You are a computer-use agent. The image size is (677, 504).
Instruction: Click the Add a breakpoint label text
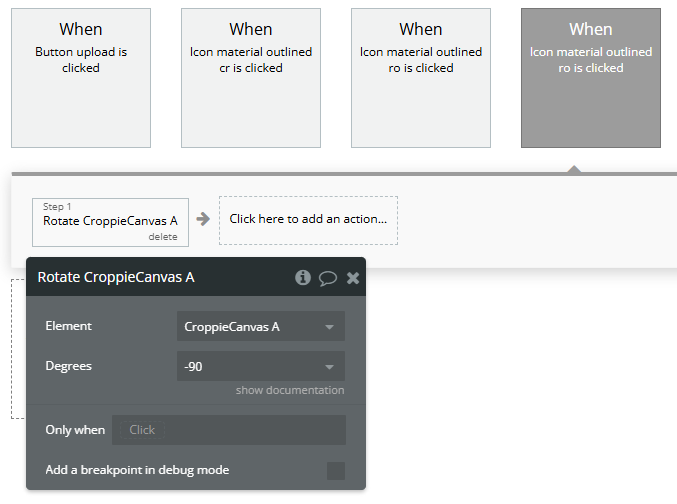137,470
